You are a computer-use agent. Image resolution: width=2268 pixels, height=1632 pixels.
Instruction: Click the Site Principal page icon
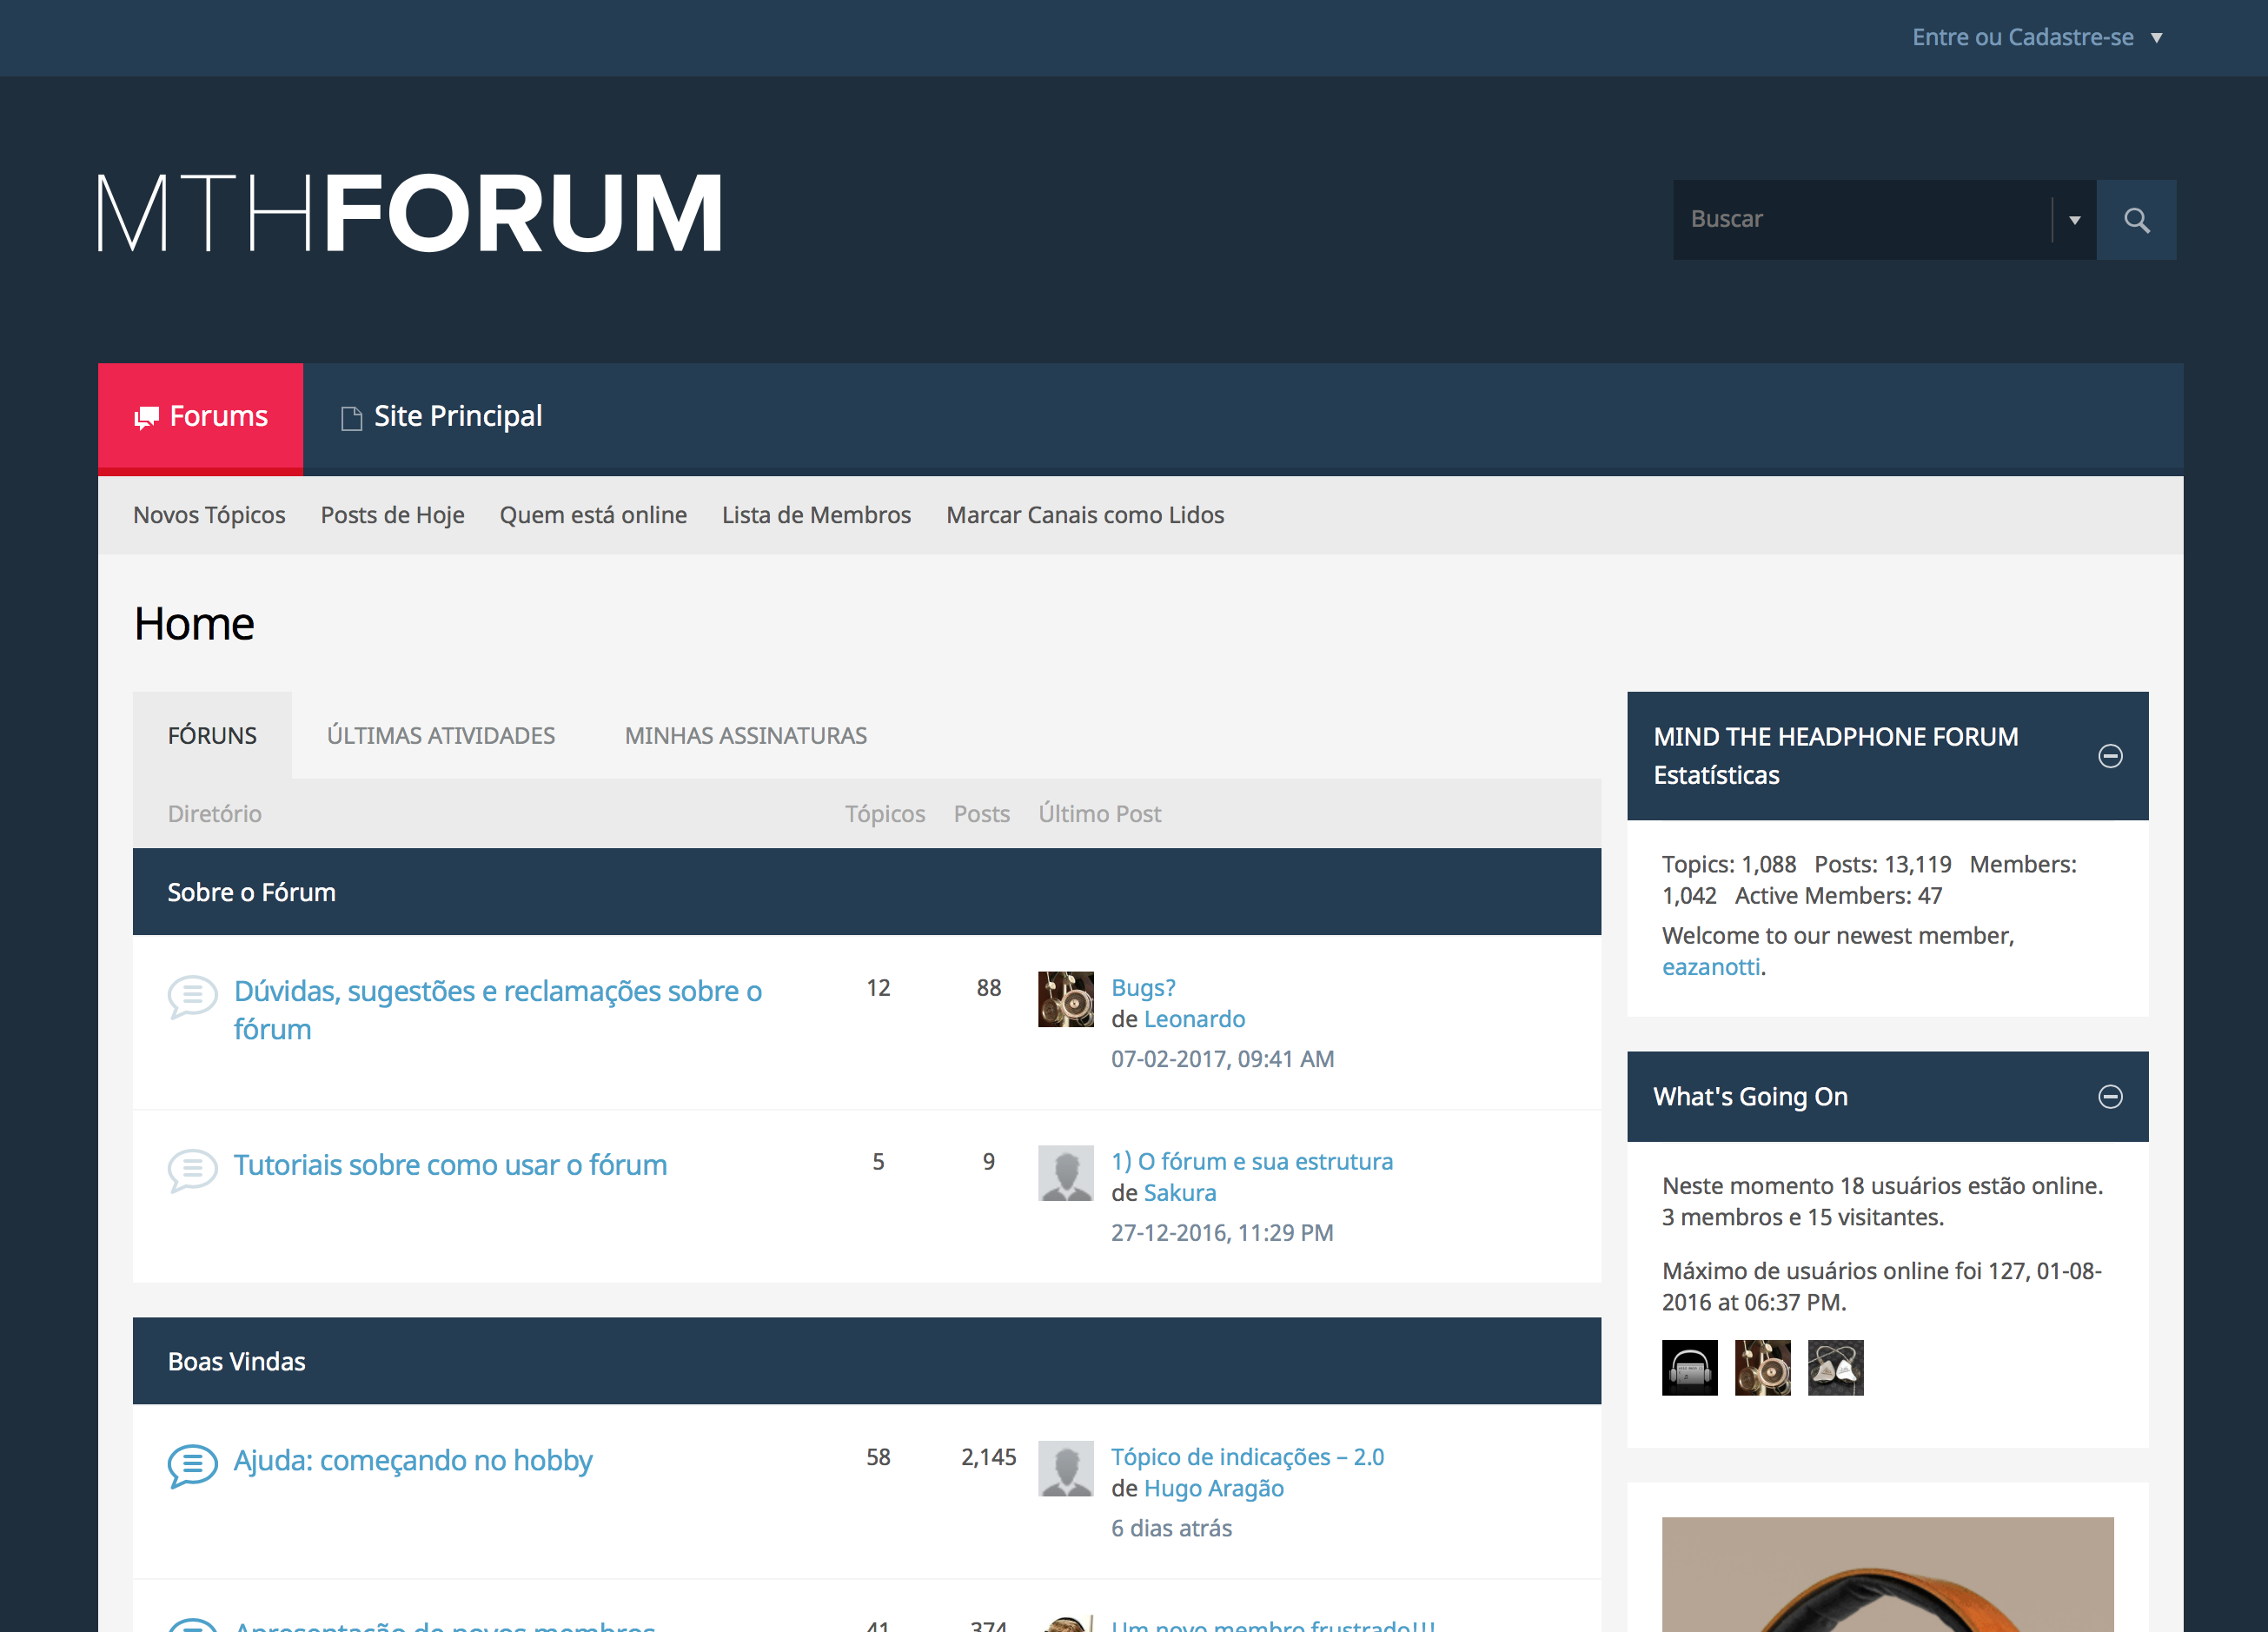click(351, 418)
